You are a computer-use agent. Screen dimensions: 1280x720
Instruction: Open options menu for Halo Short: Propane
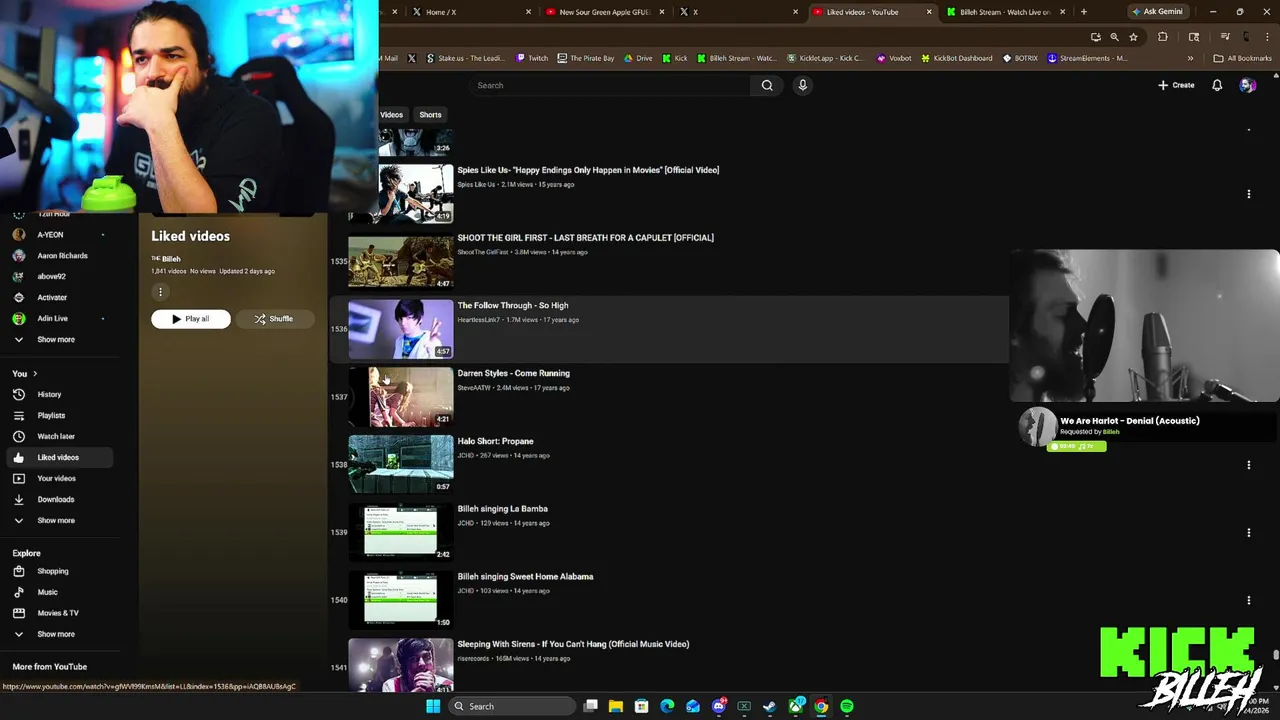[x=1248, y=465]
